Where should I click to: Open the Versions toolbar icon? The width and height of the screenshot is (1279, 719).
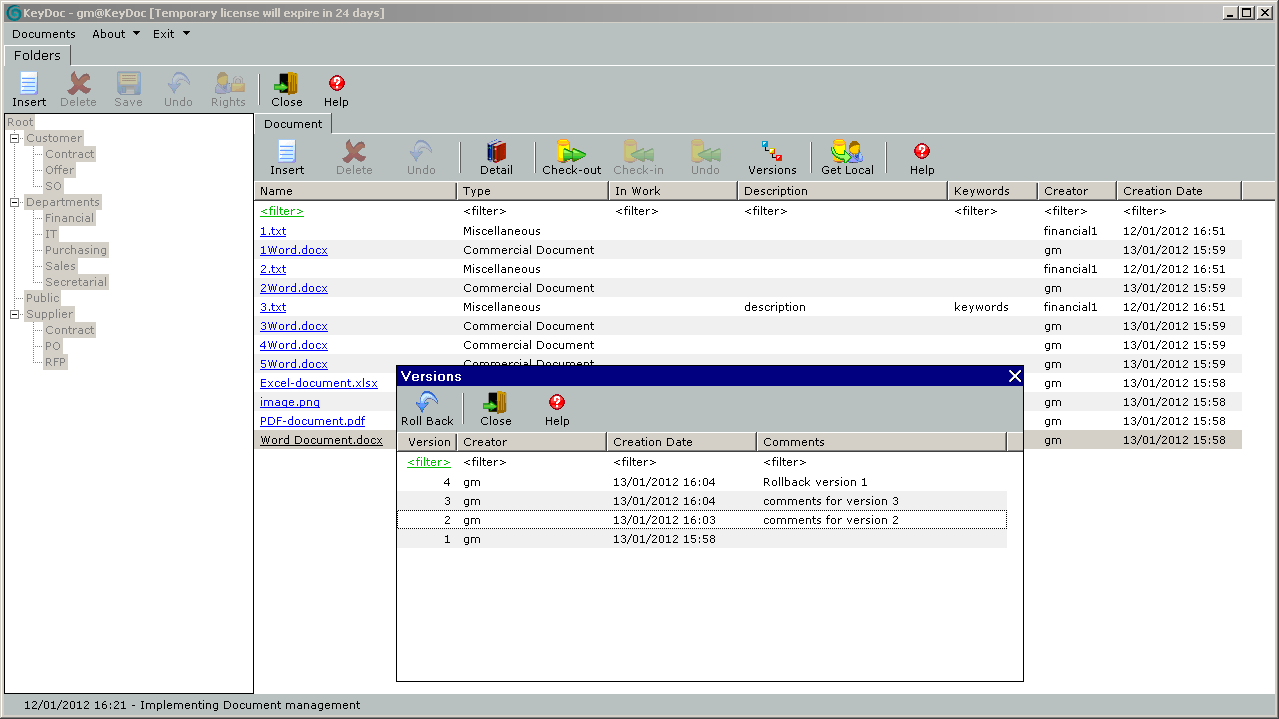pyautogui.click(x=771, y=152)
